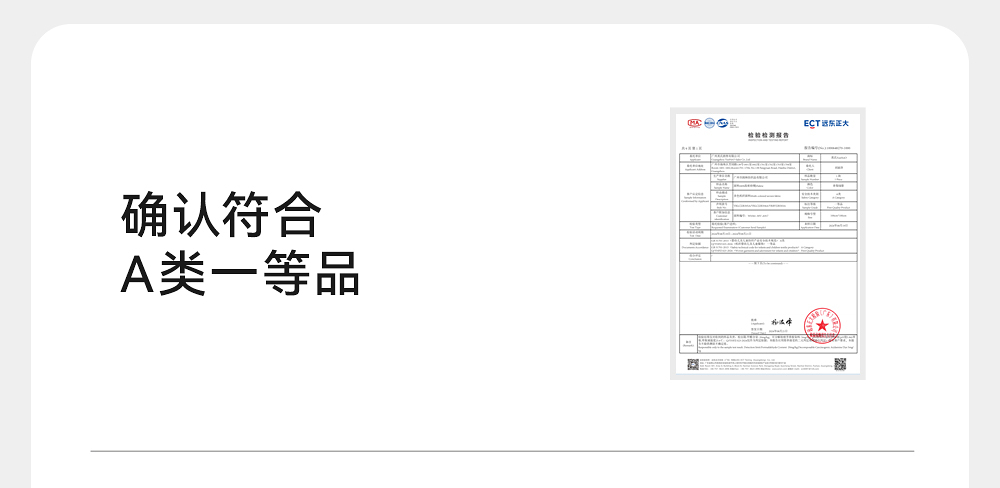Click the handwritten approver signature on the report
Viewport: 1000px width, 488px height.
[x=781, y=323]
